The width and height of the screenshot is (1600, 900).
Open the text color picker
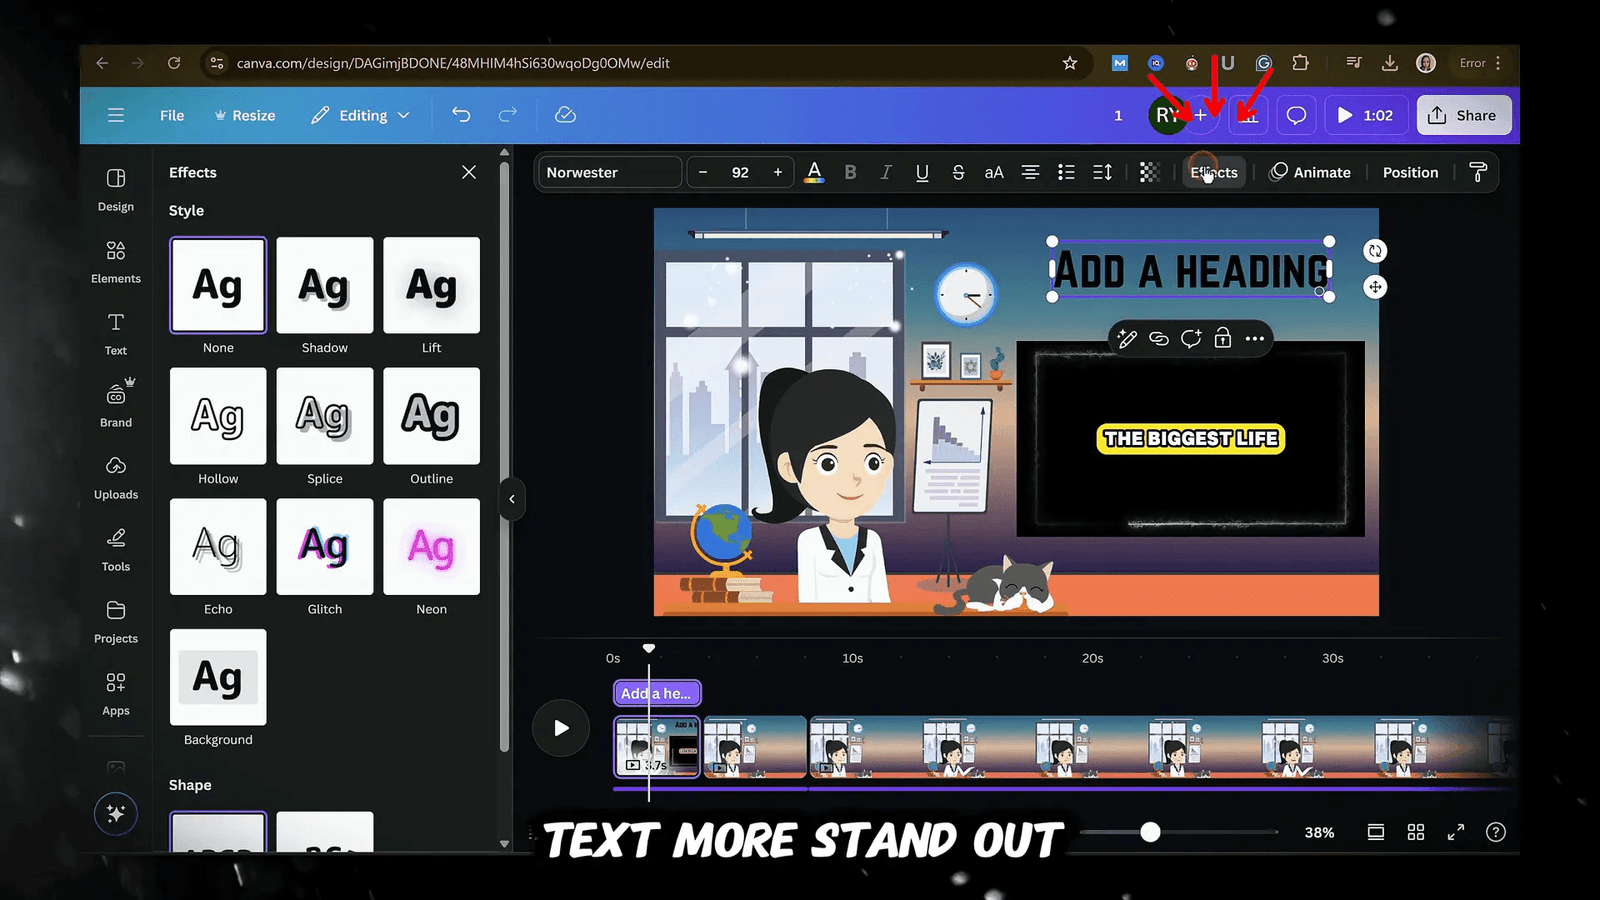[814, 172]
